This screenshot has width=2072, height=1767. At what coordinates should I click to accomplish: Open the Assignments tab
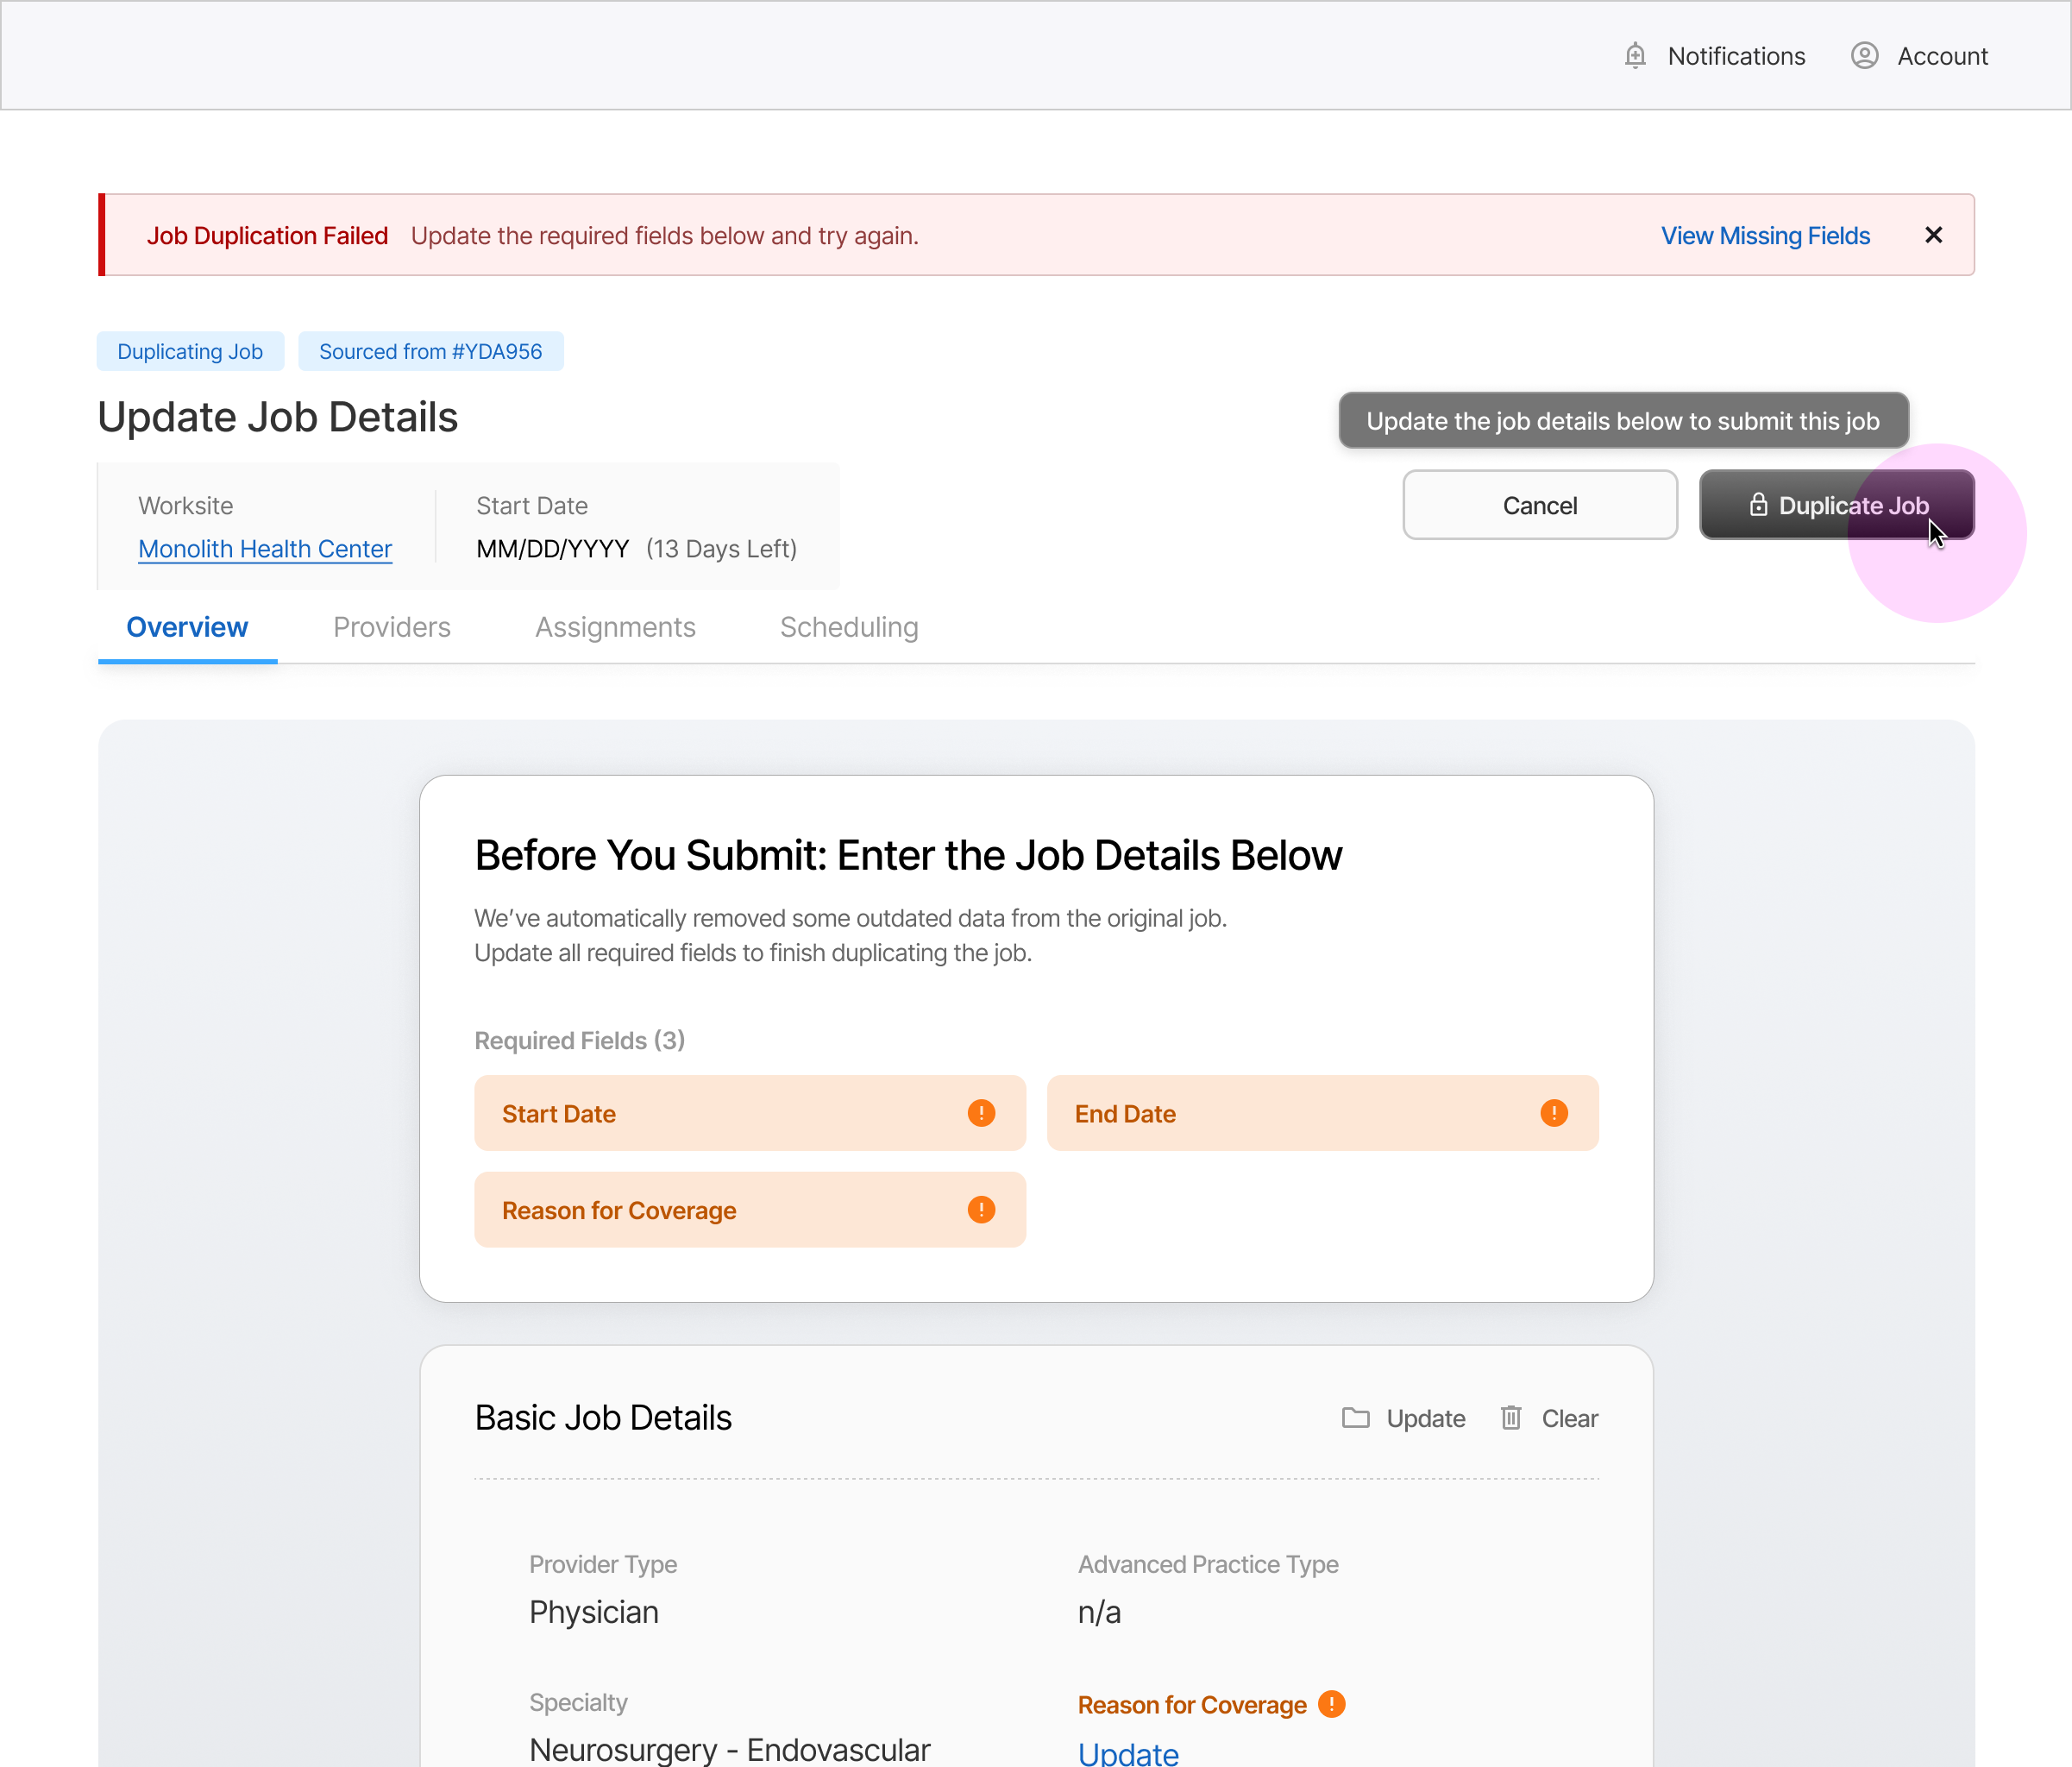pos(615,627)
